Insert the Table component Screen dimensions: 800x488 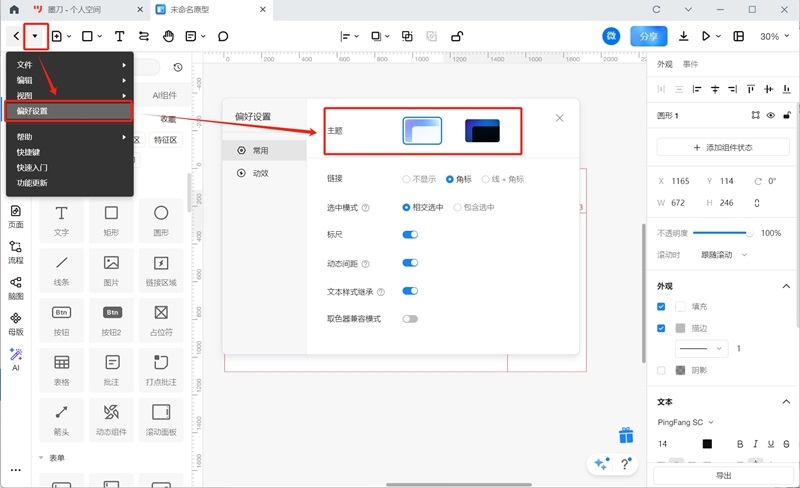click(61, 367)
